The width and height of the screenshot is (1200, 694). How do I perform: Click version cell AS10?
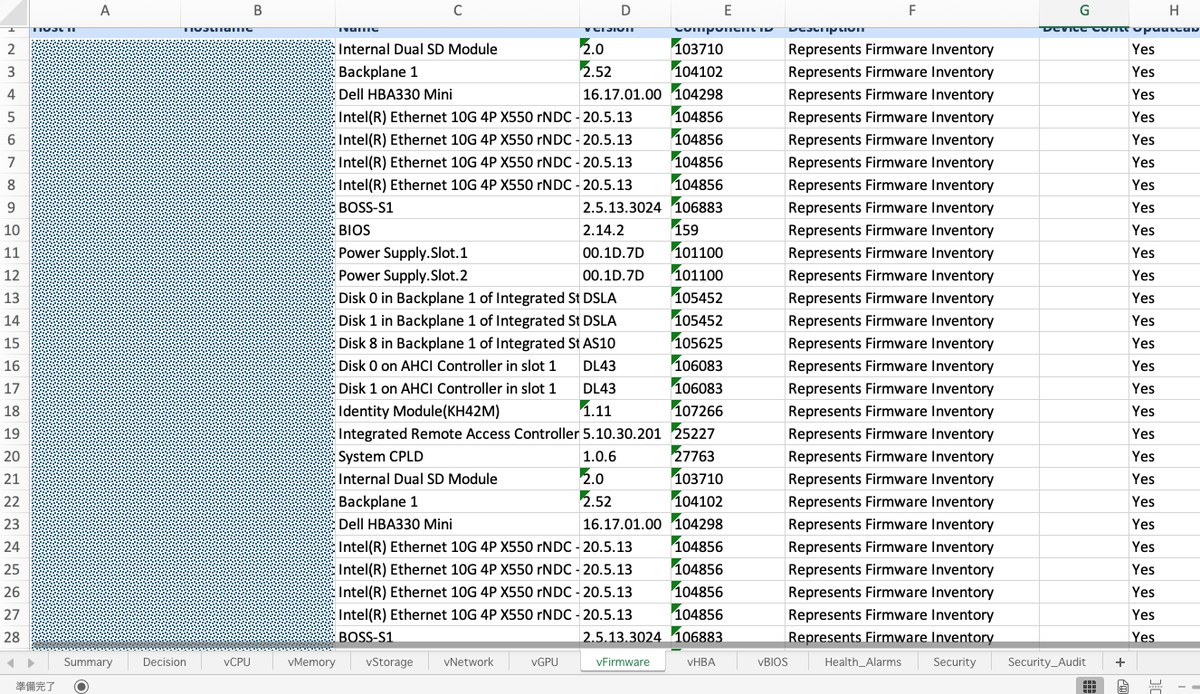click(x=626, y=343)
